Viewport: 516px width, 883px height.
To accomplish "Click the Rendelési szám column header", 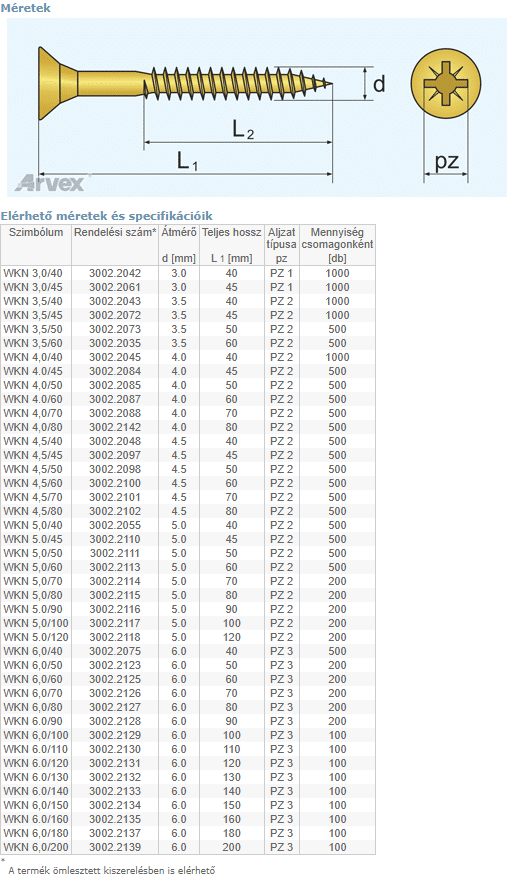I will pyautogui.click(x=115, y=232).
